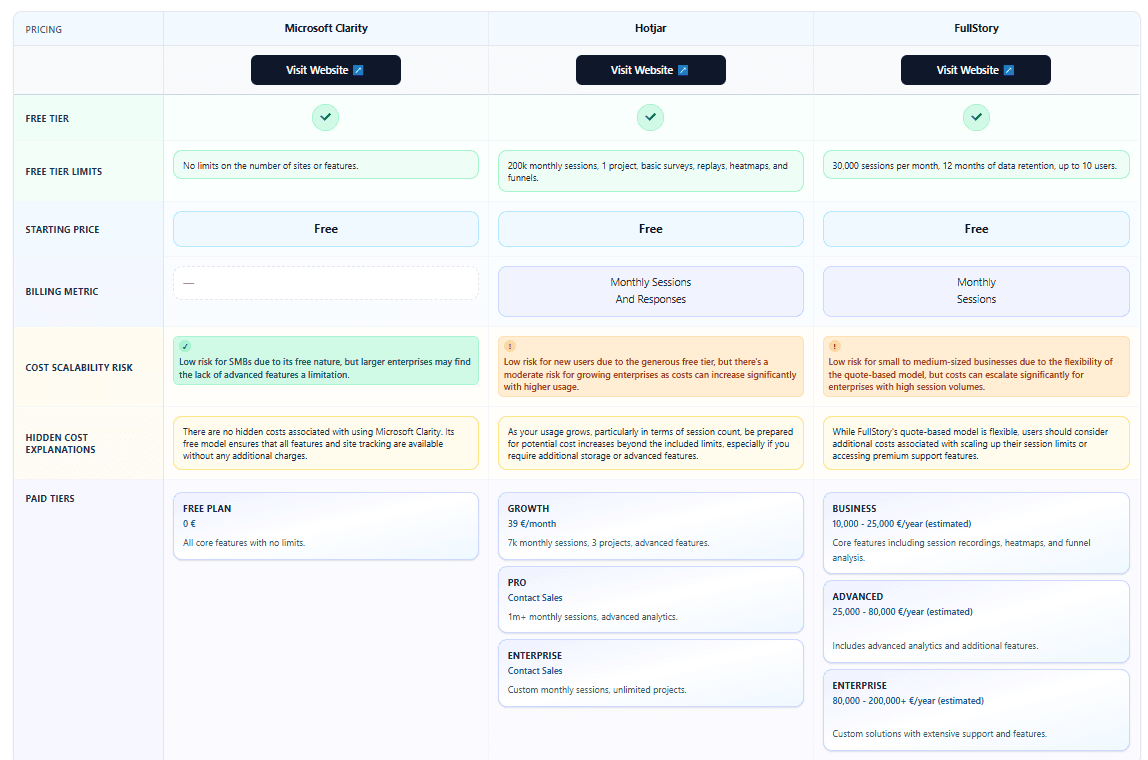Screen dimensions: 1148x760
Task: Click 'No limits on the number of sites' text
Action: coord(270,166)
